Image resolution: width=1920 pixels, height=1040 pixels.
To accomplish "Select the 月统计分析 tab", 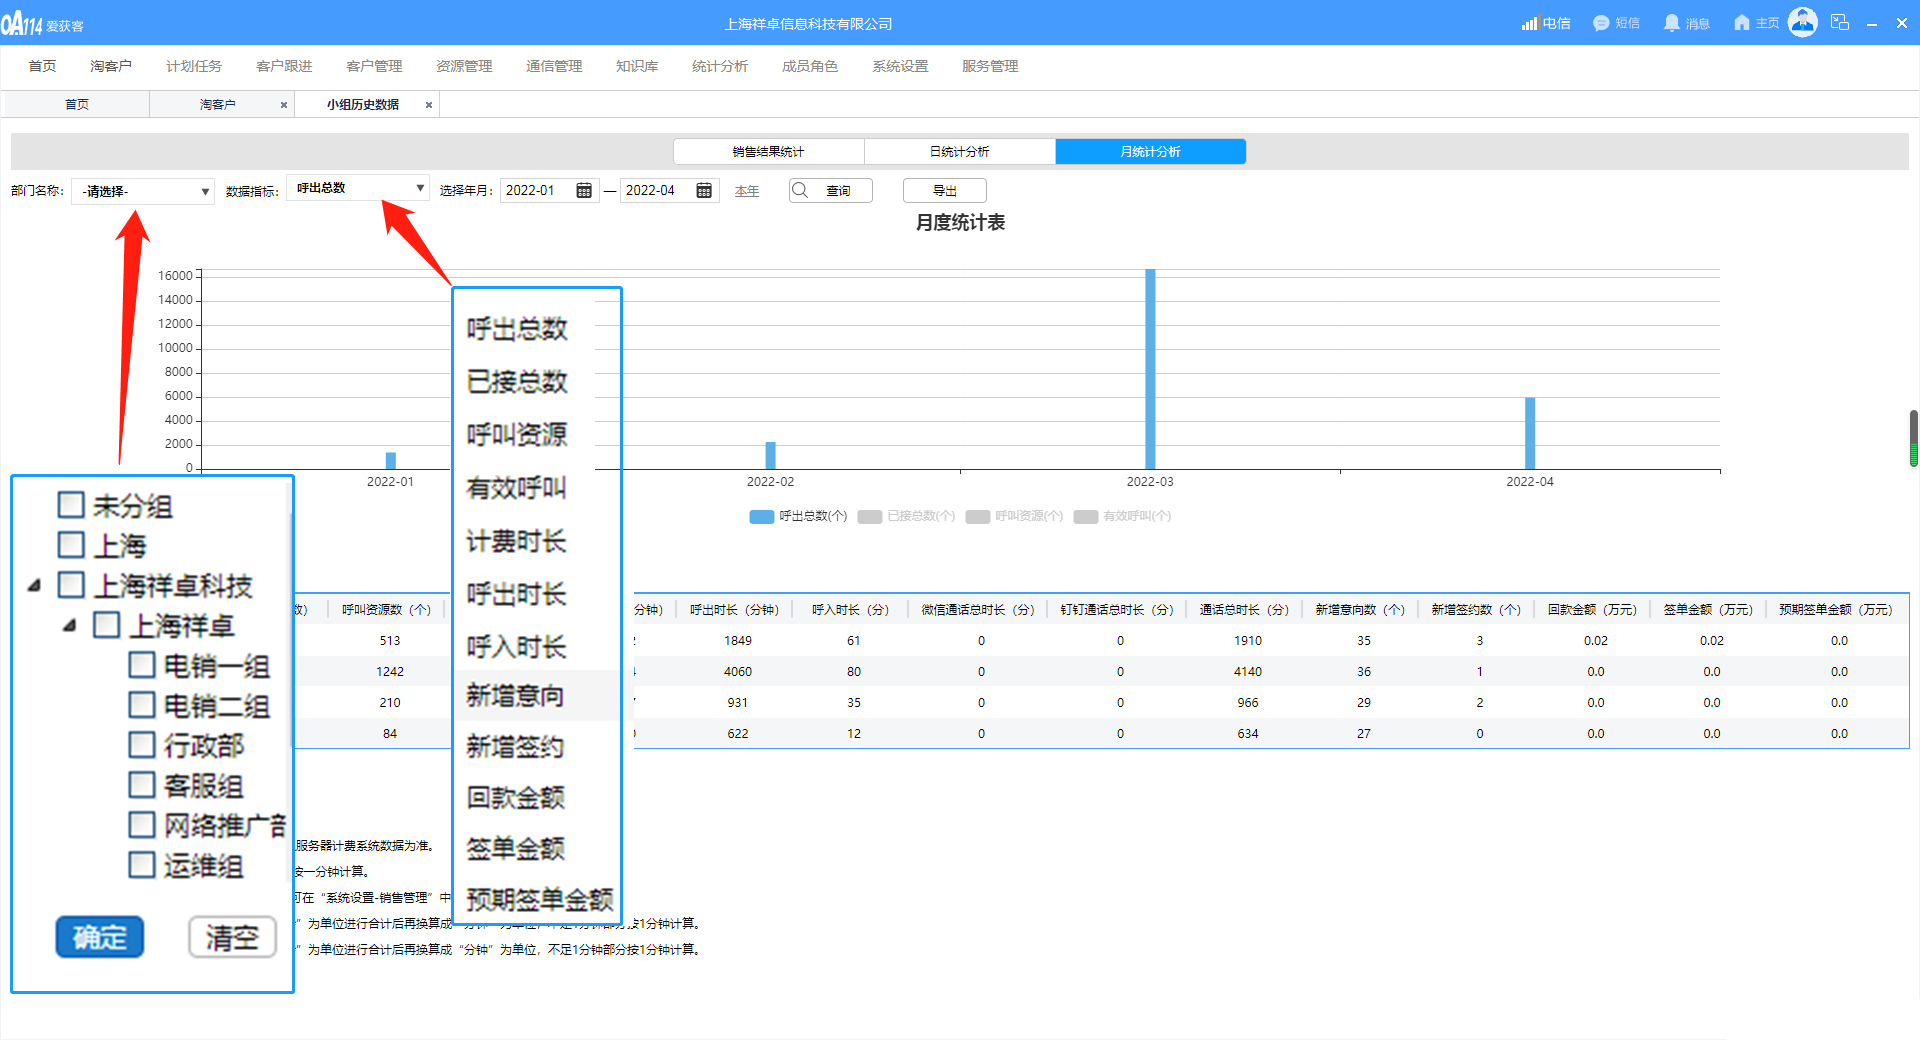I will coord(1151,151).
